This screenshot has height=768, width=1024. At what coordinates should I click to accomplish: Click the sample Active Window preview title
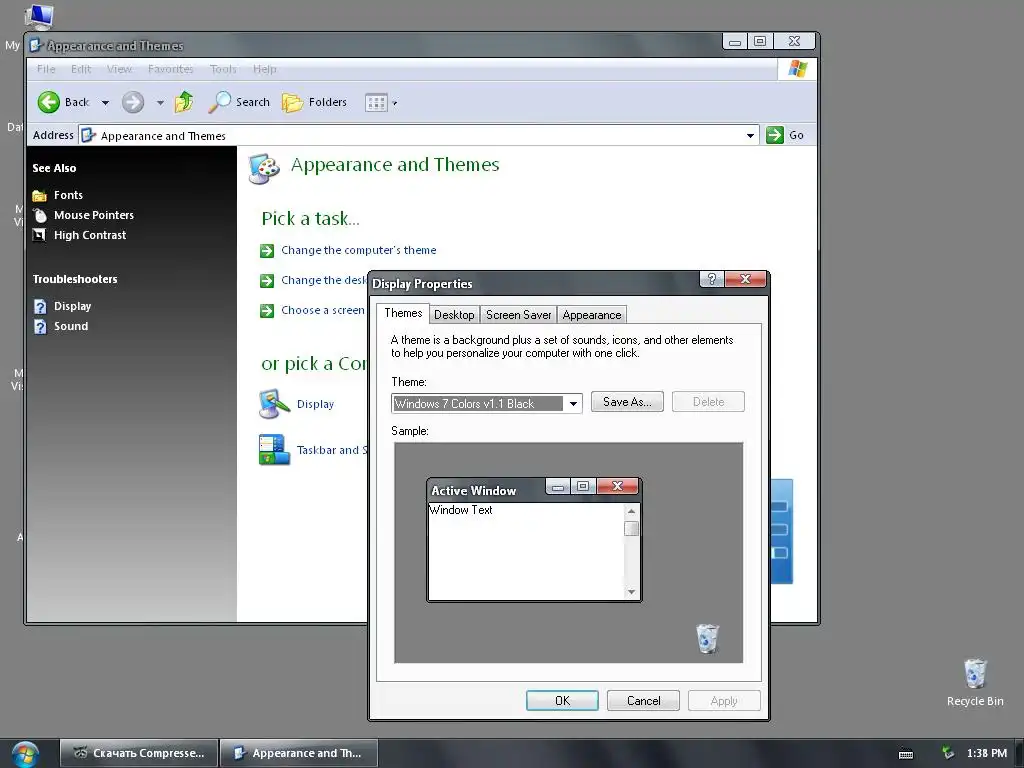[x=473, y=490]
